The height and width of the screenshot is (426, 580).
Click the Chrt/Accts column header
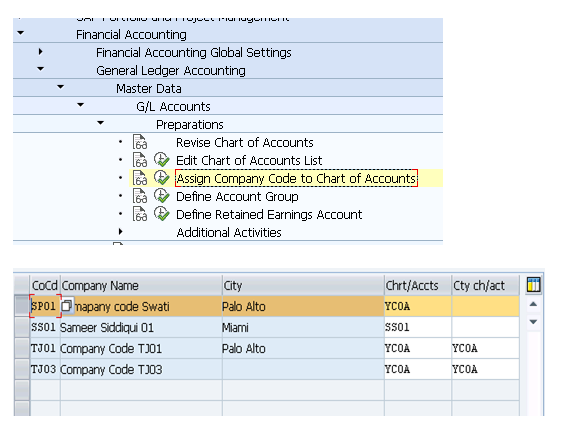418,285
